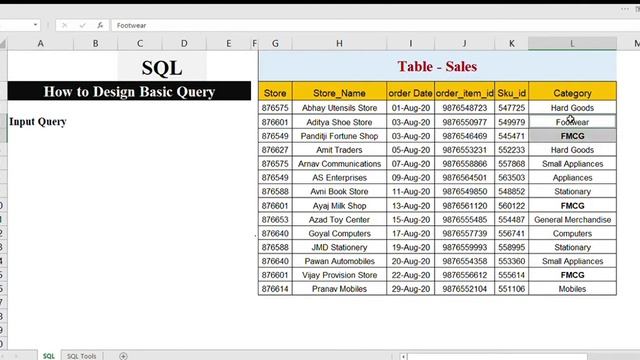Select the FMCG cell in Ayaj Milk Shop row
Viewport: 640px width, 360px height.
pyautogui.click(x=572, y=206)
